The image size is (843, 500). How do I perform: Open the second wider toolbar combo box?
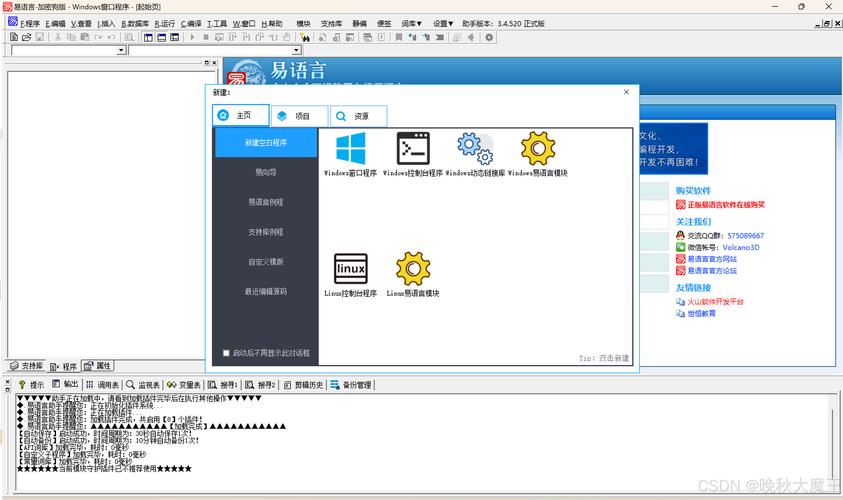[x=296, y=50]
